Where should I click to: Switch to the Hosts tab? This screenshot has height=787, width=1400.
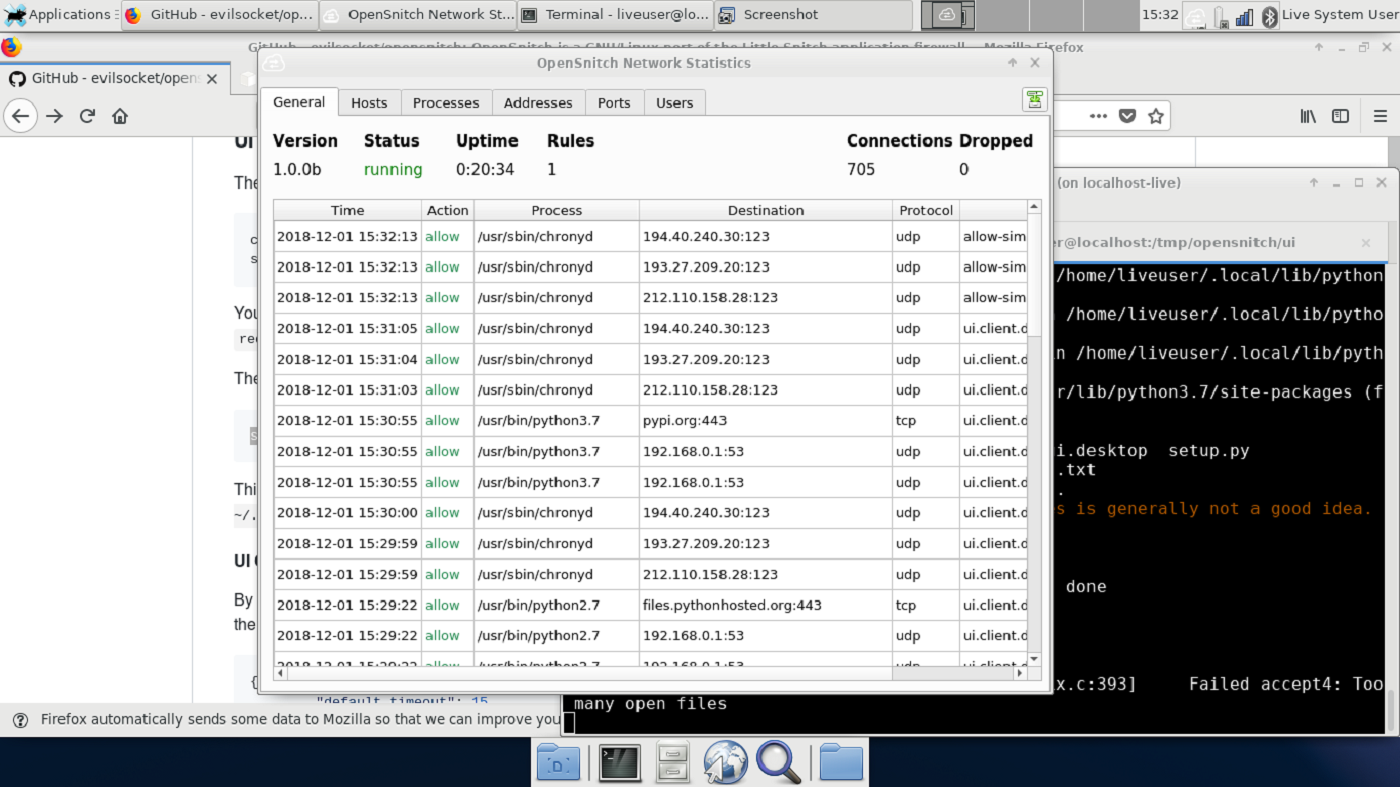pos(369,103)
